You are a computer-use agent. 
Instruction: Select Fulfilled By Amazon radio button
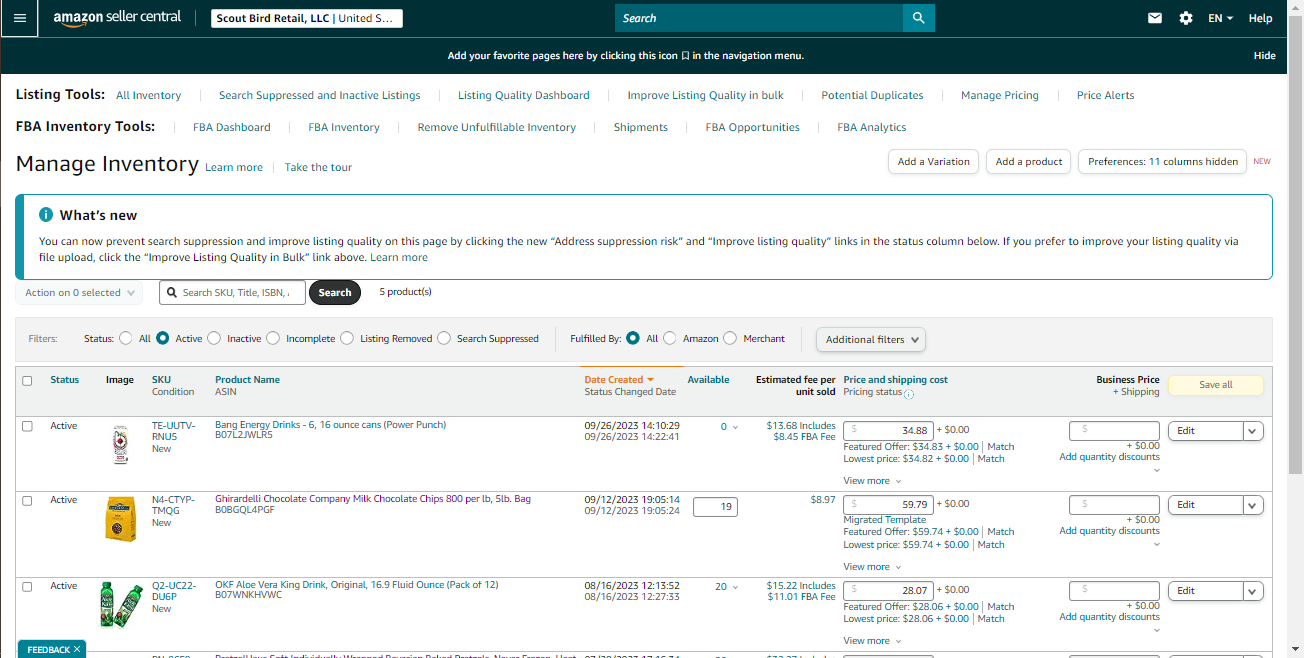[x=670, y=339]
